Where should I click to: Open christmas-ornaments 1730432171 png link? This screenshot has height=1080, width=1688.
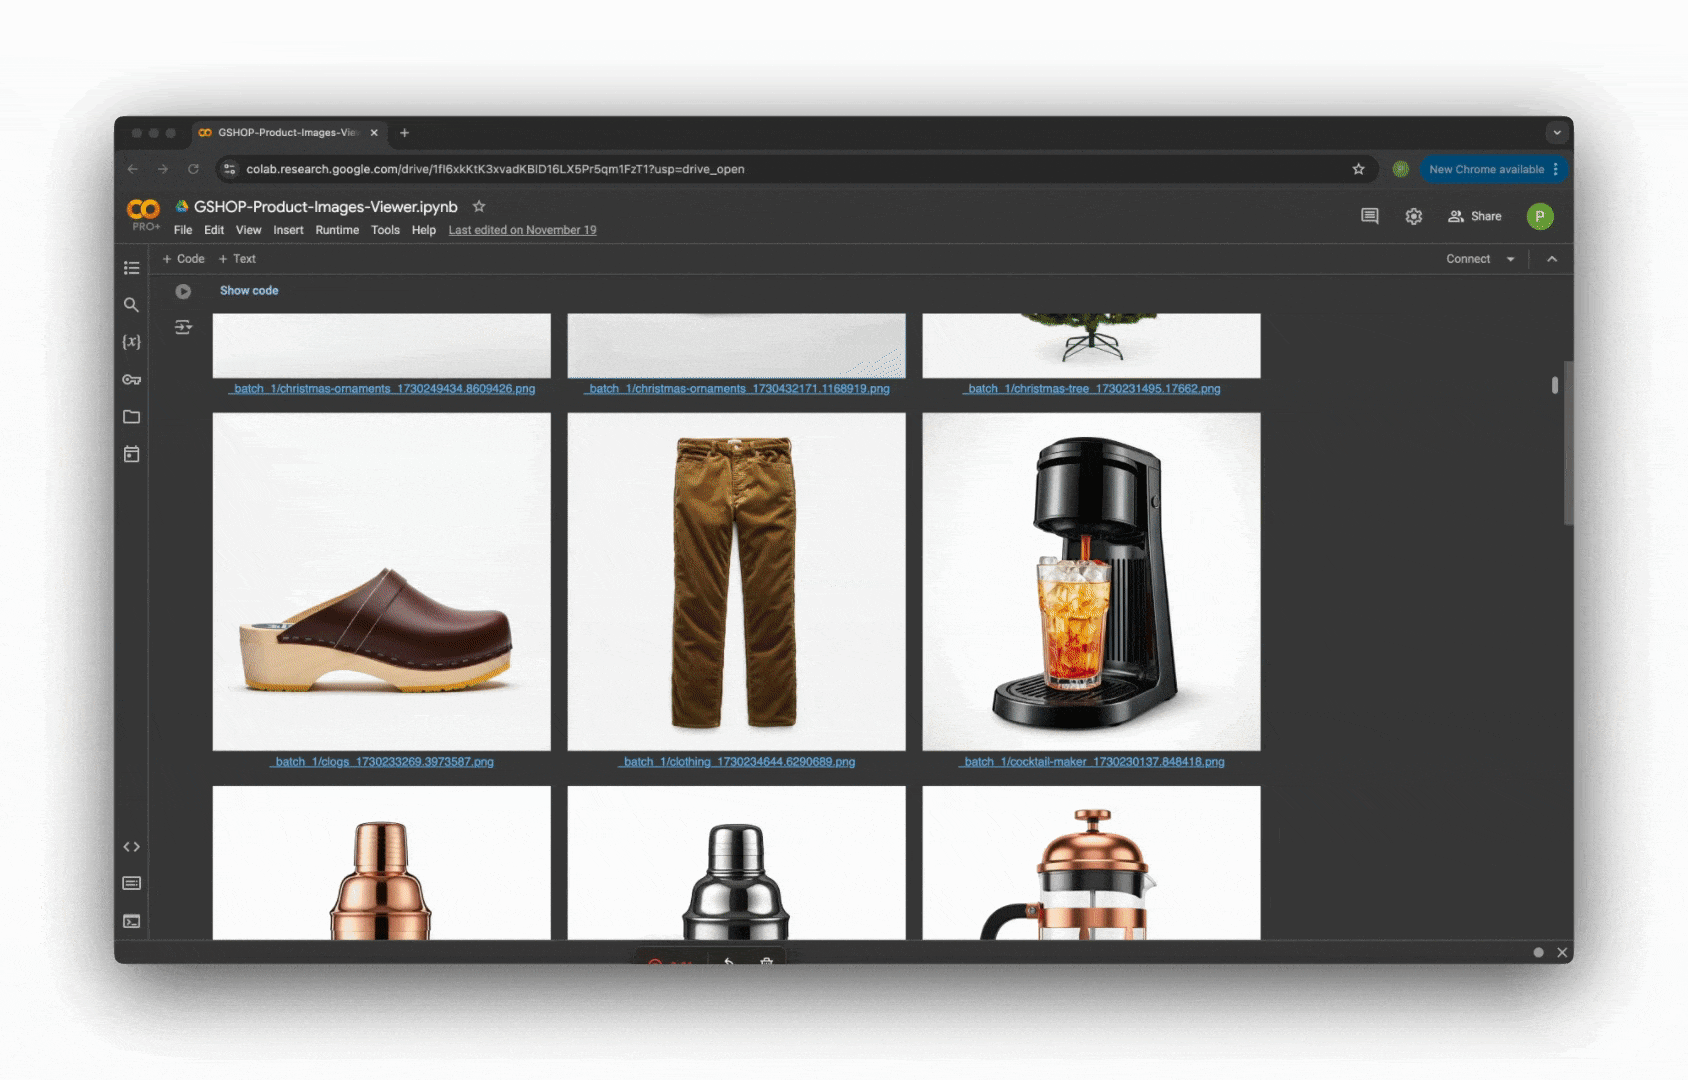click(736, 389)
